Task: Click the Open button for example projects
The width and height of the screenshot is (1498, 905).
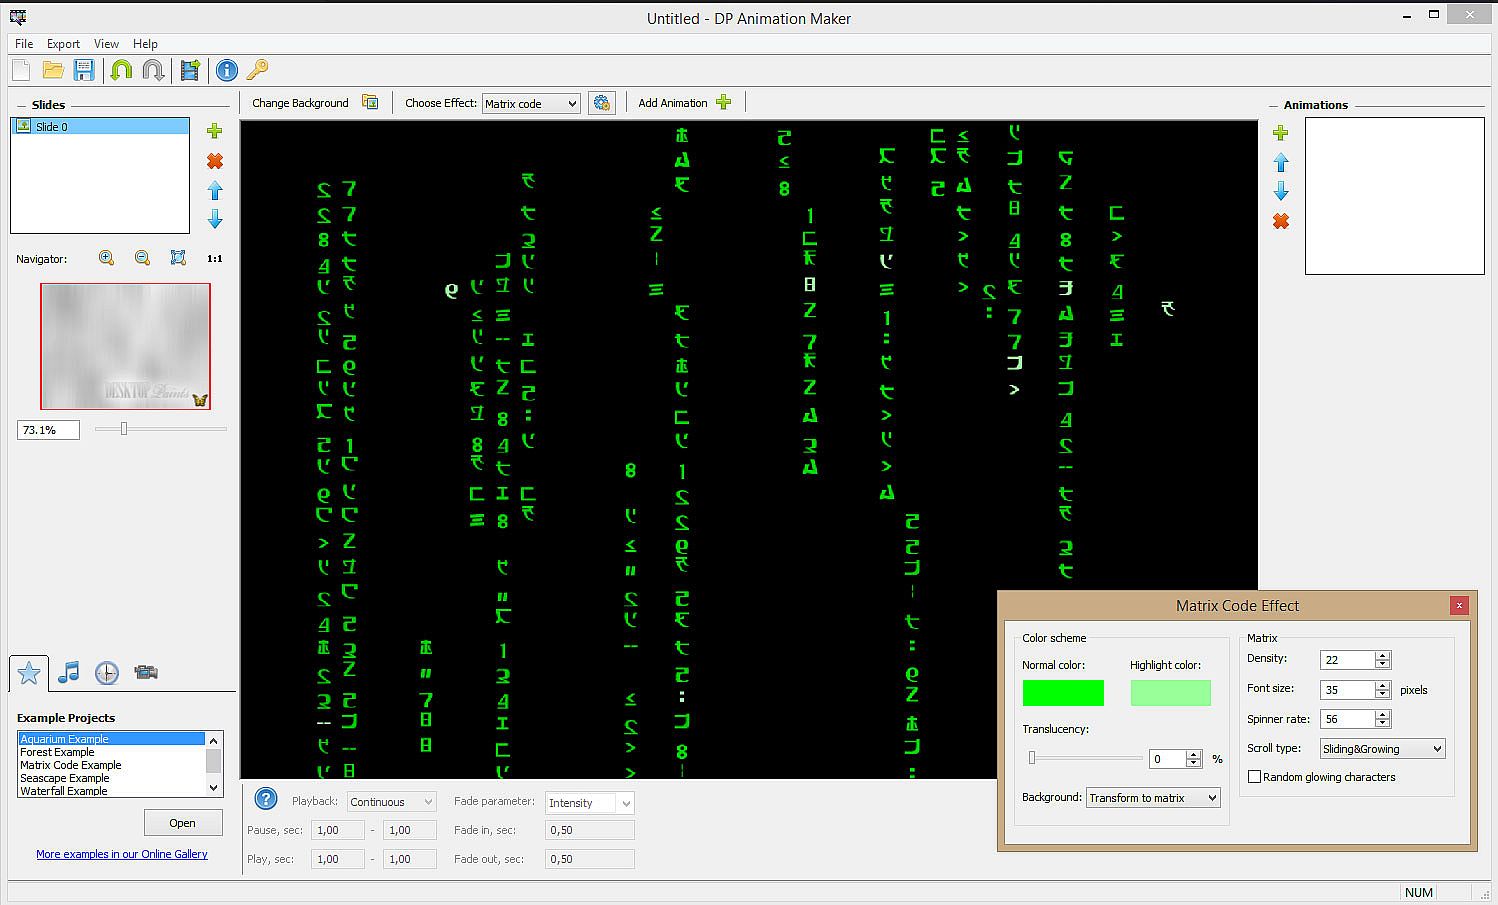Action: tap(182, 823)
